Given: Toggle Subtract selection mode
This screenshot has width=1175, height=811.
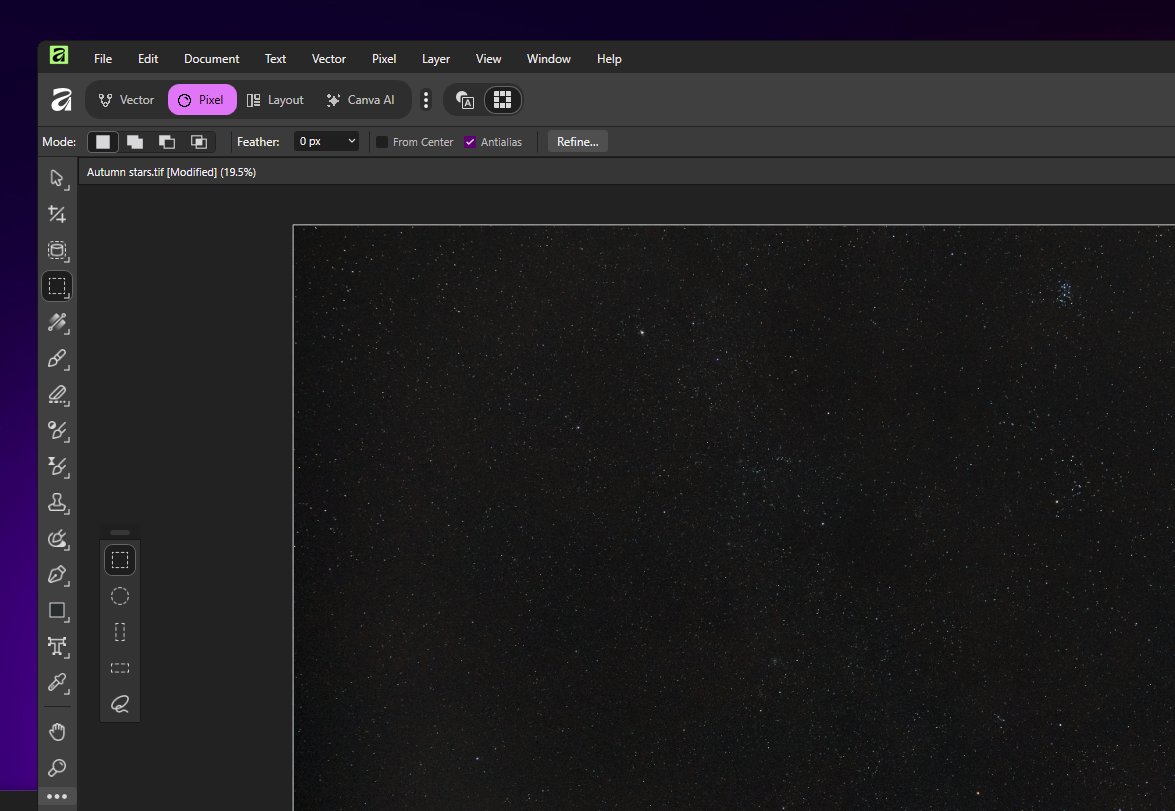Looking at the screenshot, I should tap(167, 141).
